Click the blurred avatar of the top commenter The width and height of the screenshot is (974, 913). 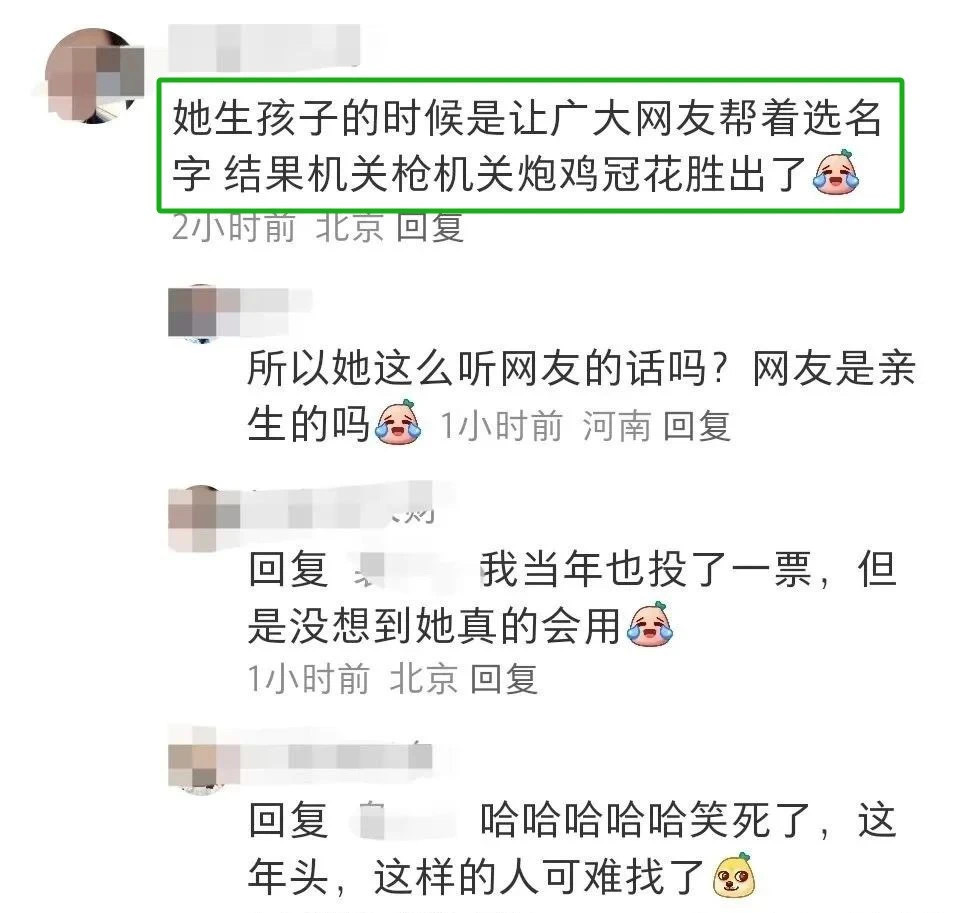point(94,75)
